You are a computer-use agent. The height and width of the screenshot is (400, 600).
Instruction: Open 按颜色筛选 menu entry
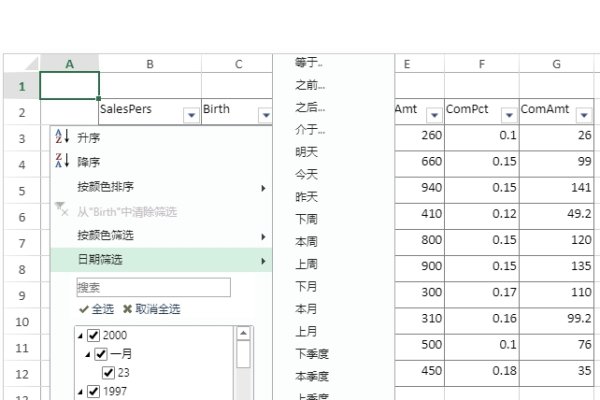pyautogui.click(x=161, y=235)
